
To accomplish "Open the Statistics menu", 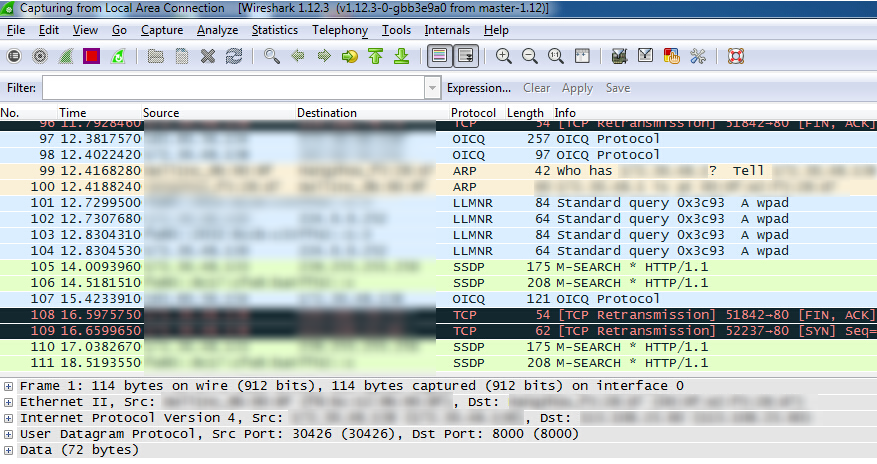I will [x=275, y=30].
